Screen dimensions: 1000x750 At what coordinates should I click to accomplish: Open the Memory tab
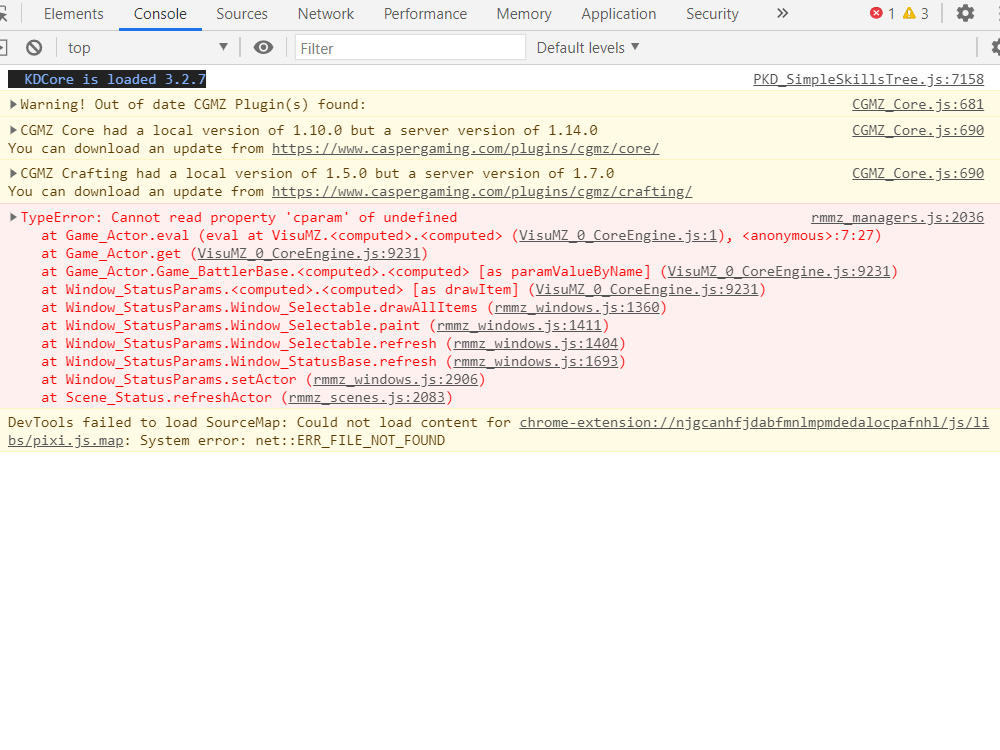(524, 14)
